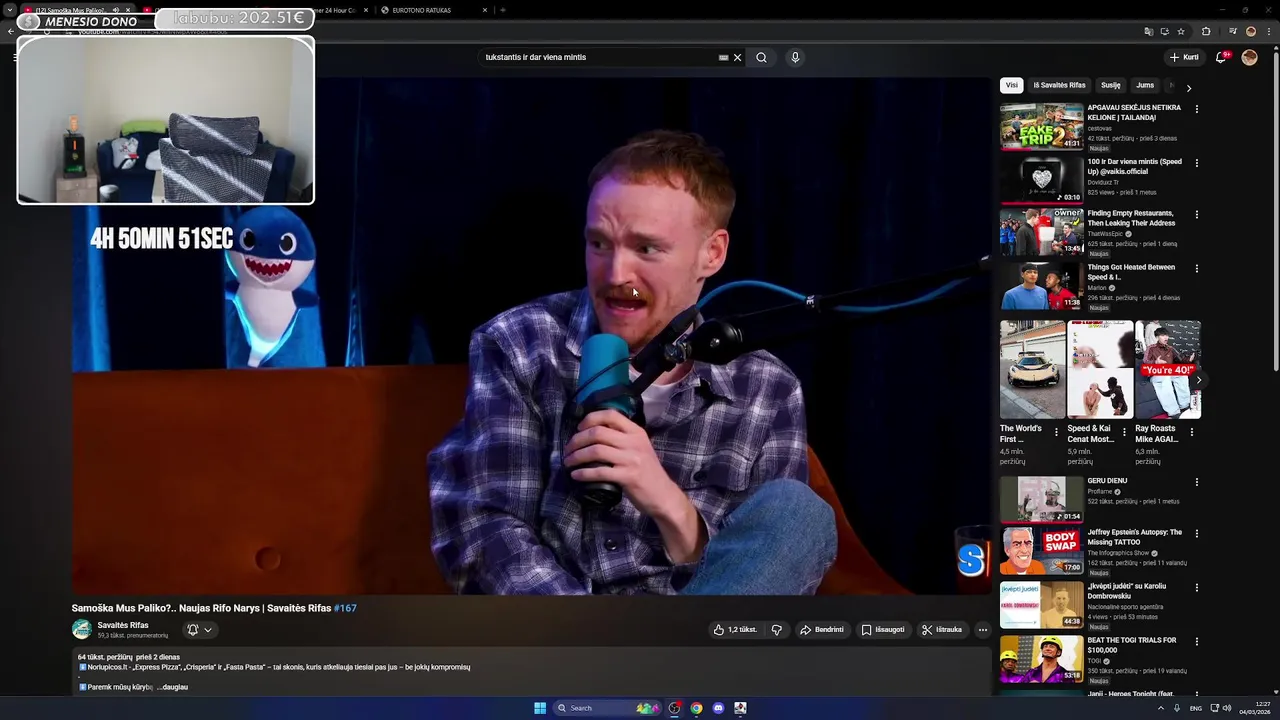This screenshot has width=1280, height=720.
Task: Click the translate page icon in address bar
Action: 1148,31
